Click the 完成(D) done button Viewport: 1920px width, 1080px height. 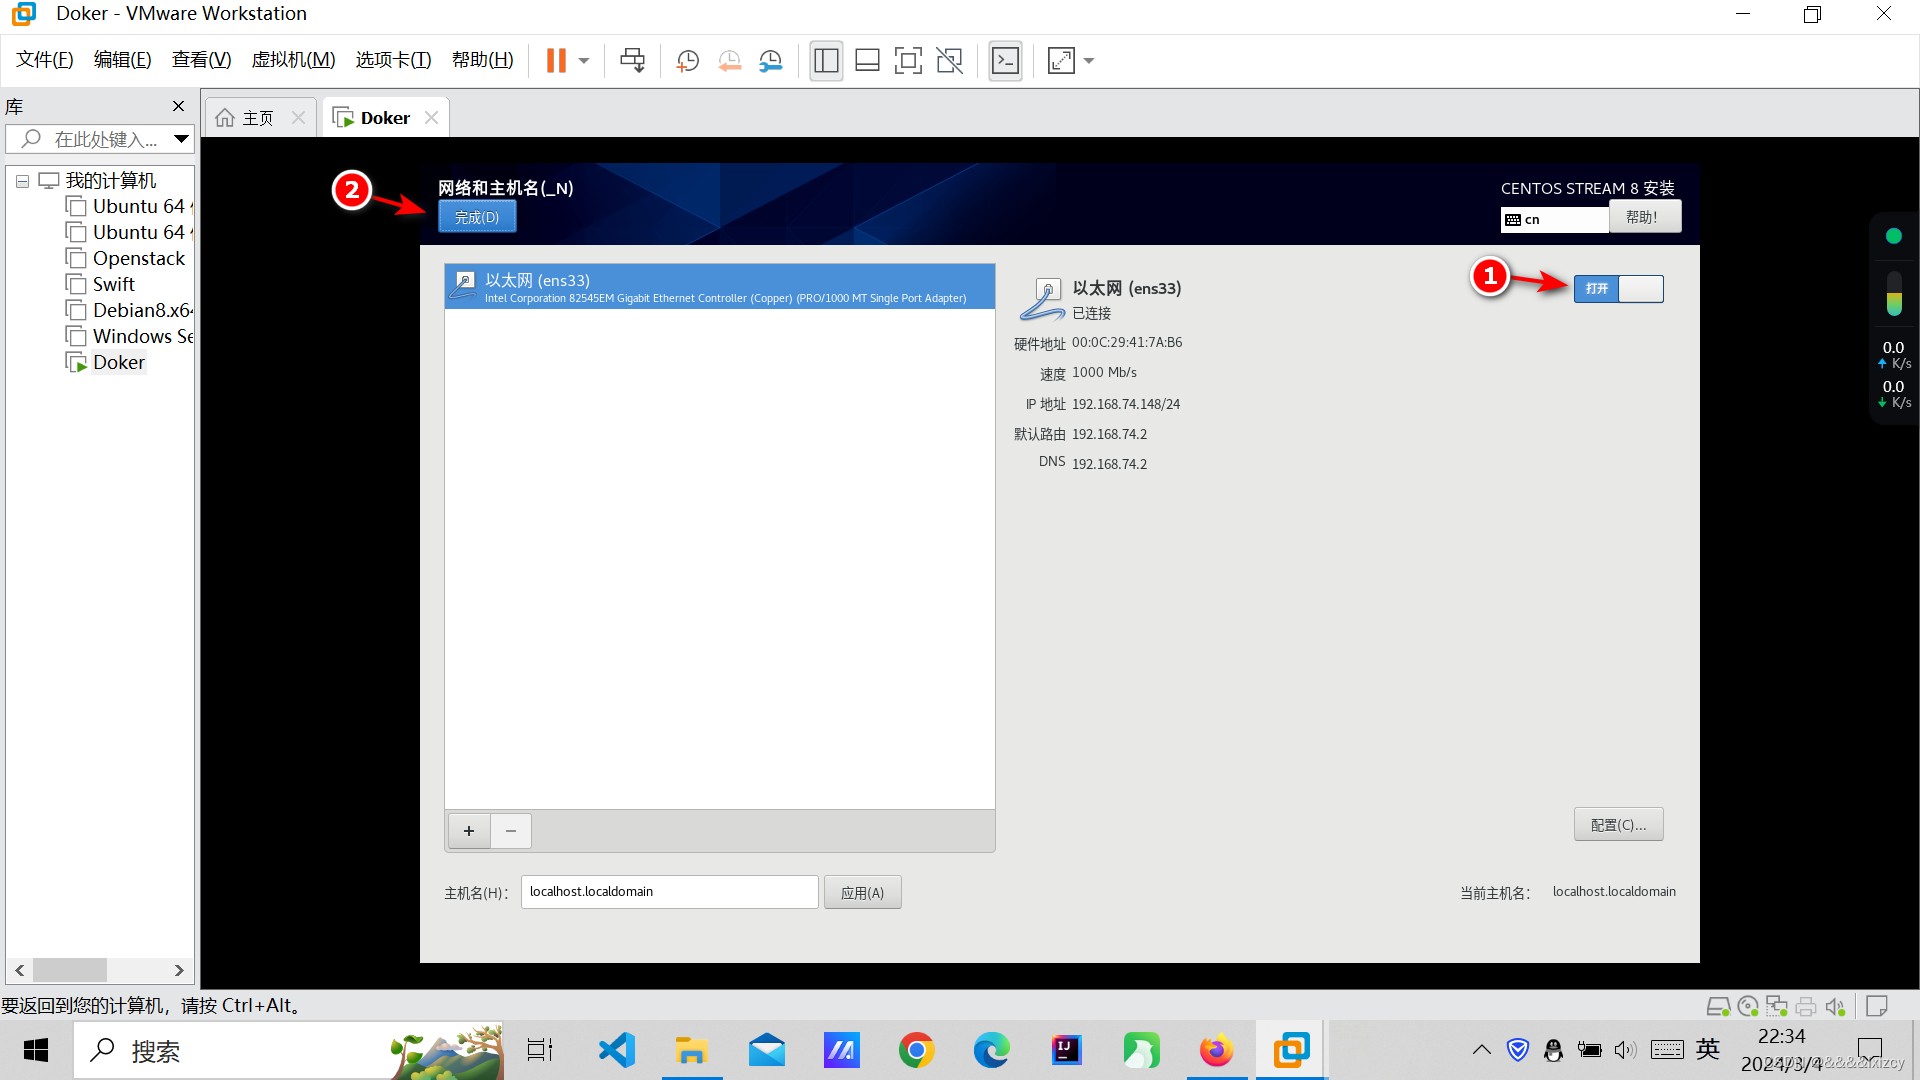pyautogui.click(x=477, y=217)
